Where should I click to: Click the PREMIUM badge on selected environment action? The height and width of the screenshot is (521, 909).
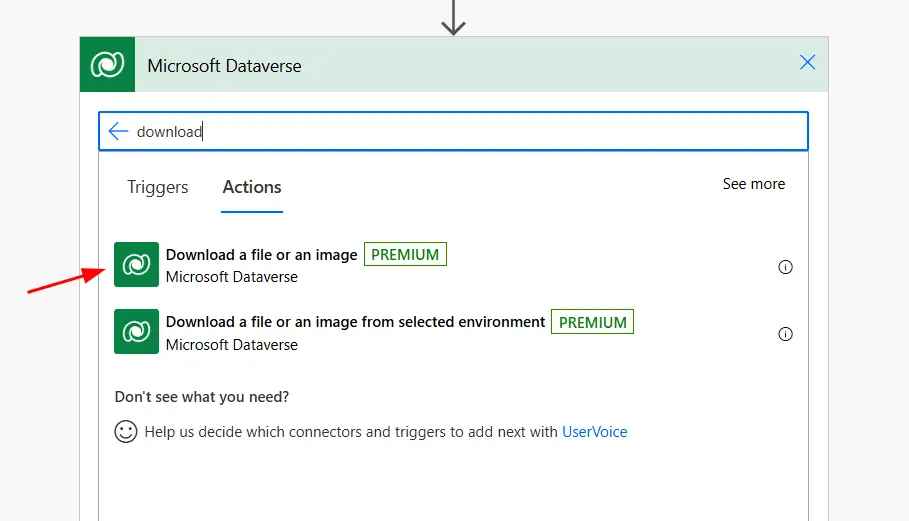click(592, 322)
